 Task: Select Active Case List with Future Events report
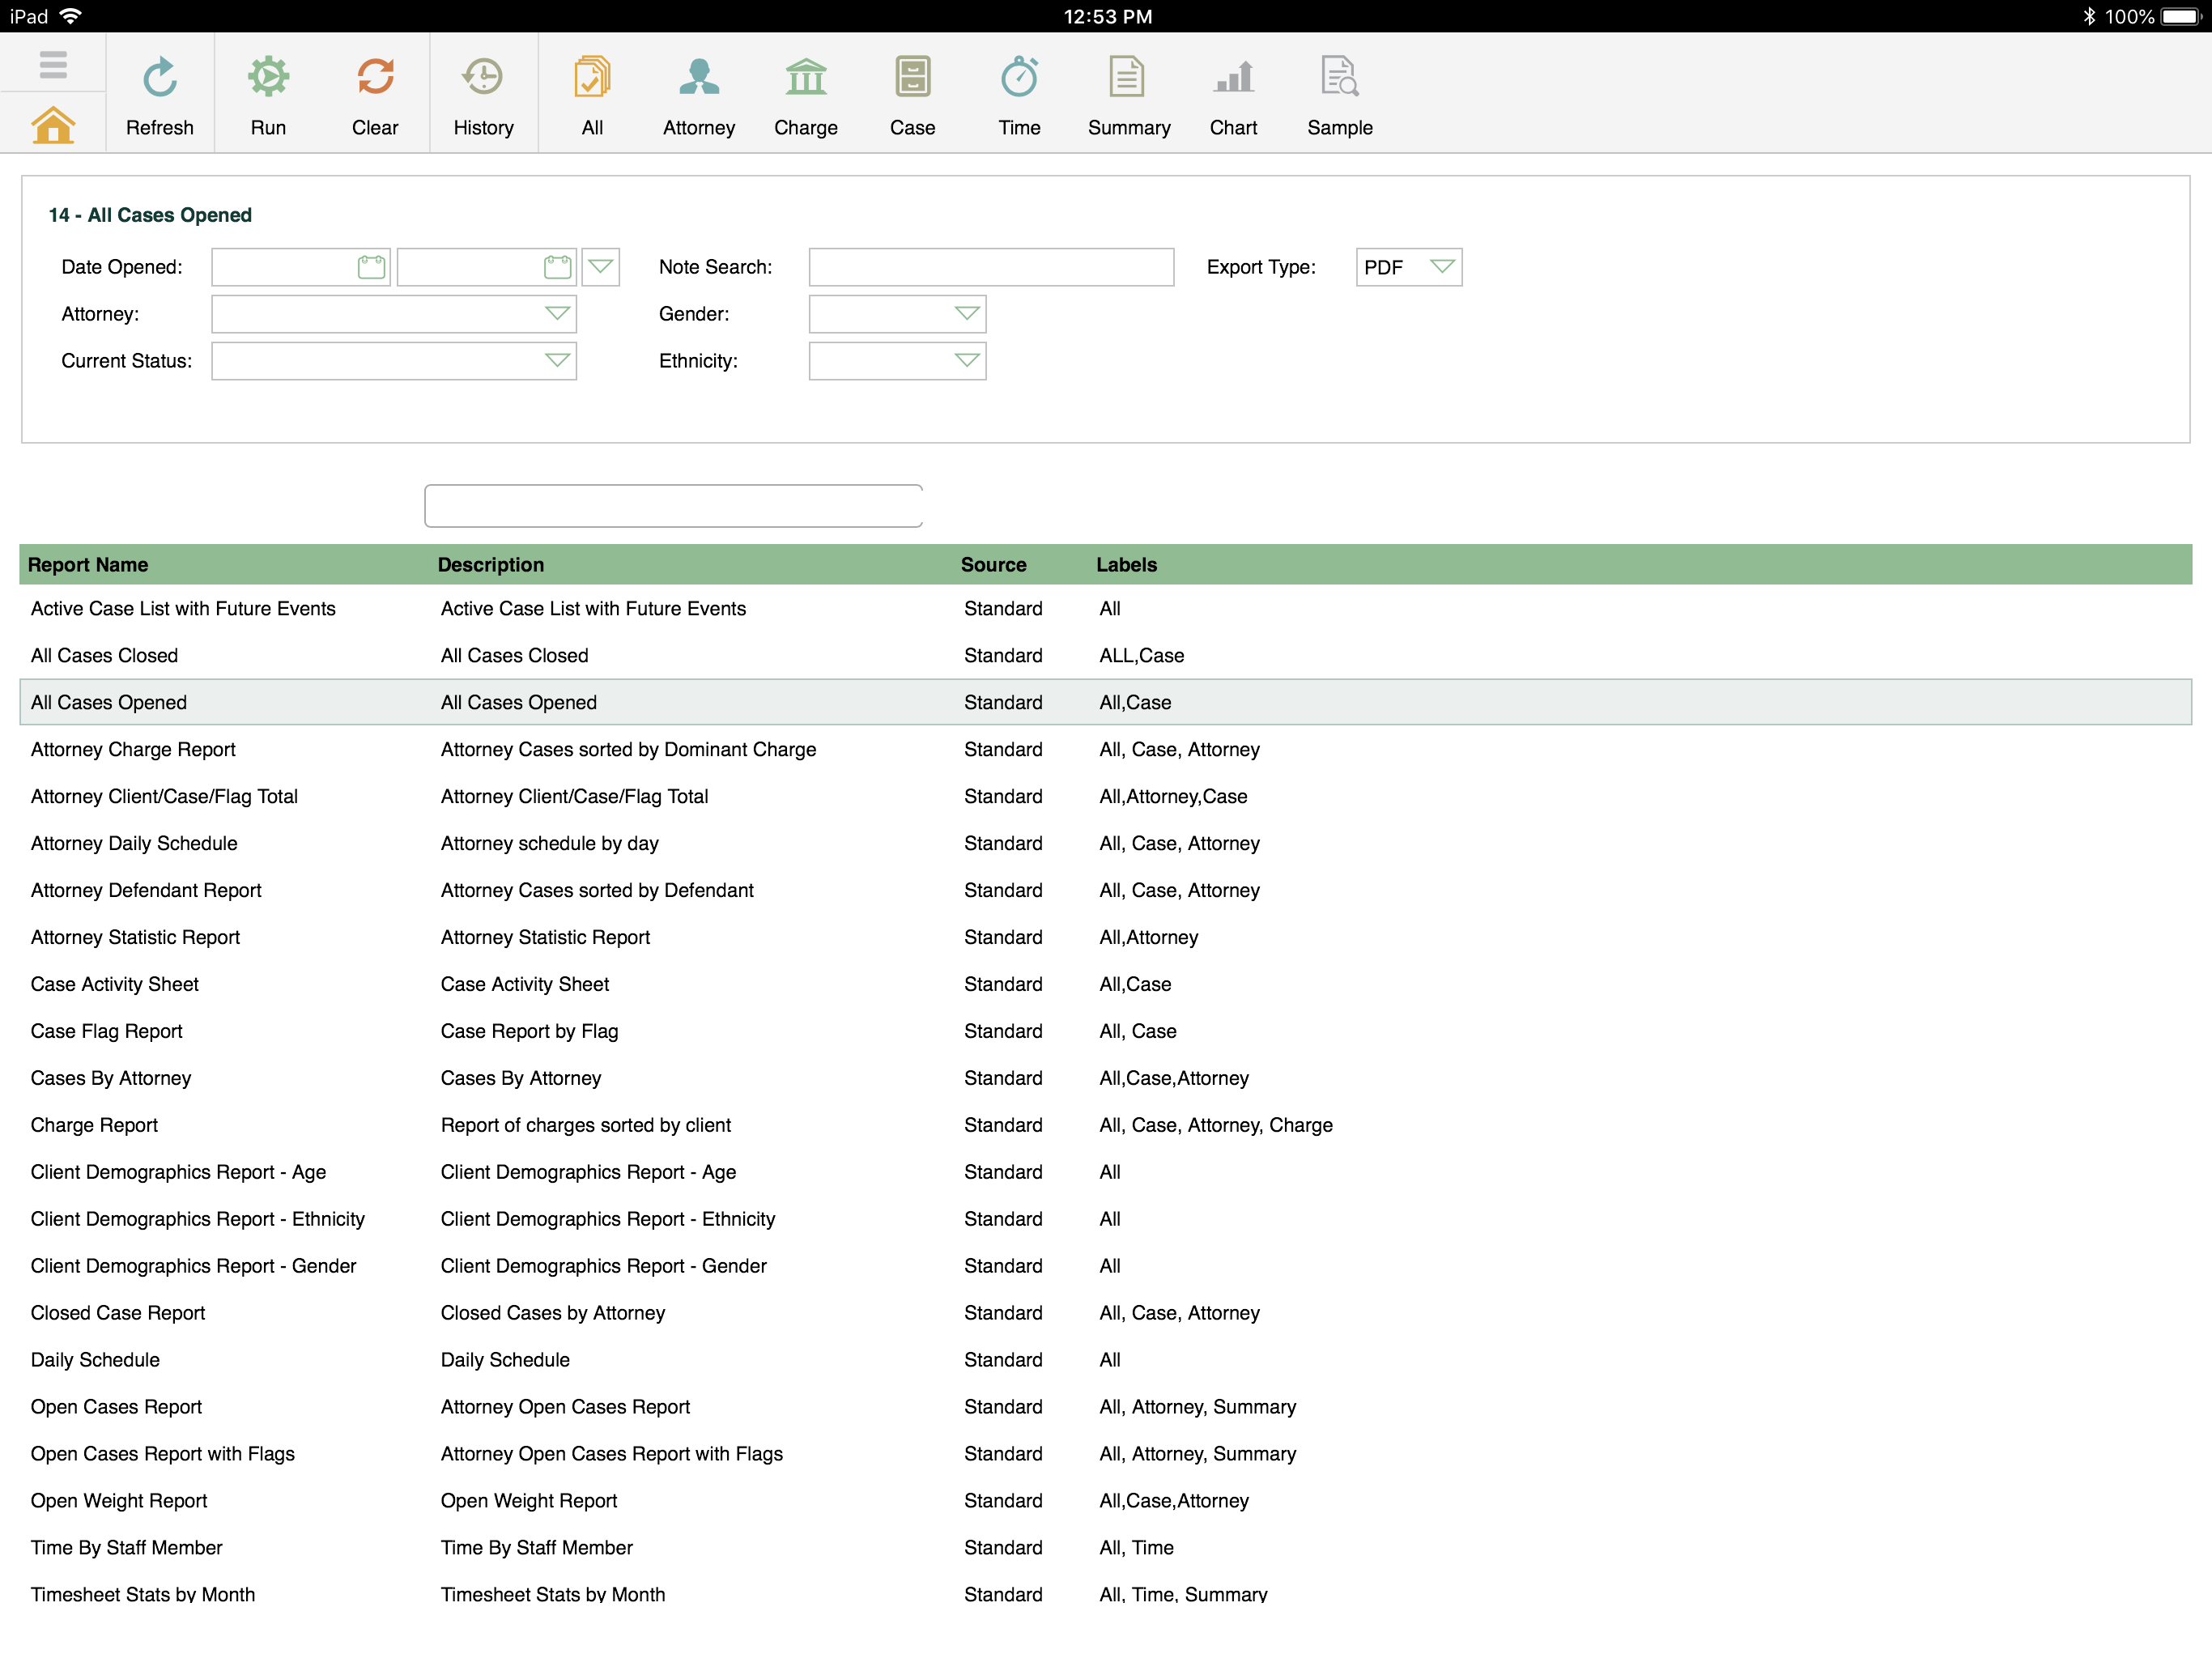(1106, 608)
